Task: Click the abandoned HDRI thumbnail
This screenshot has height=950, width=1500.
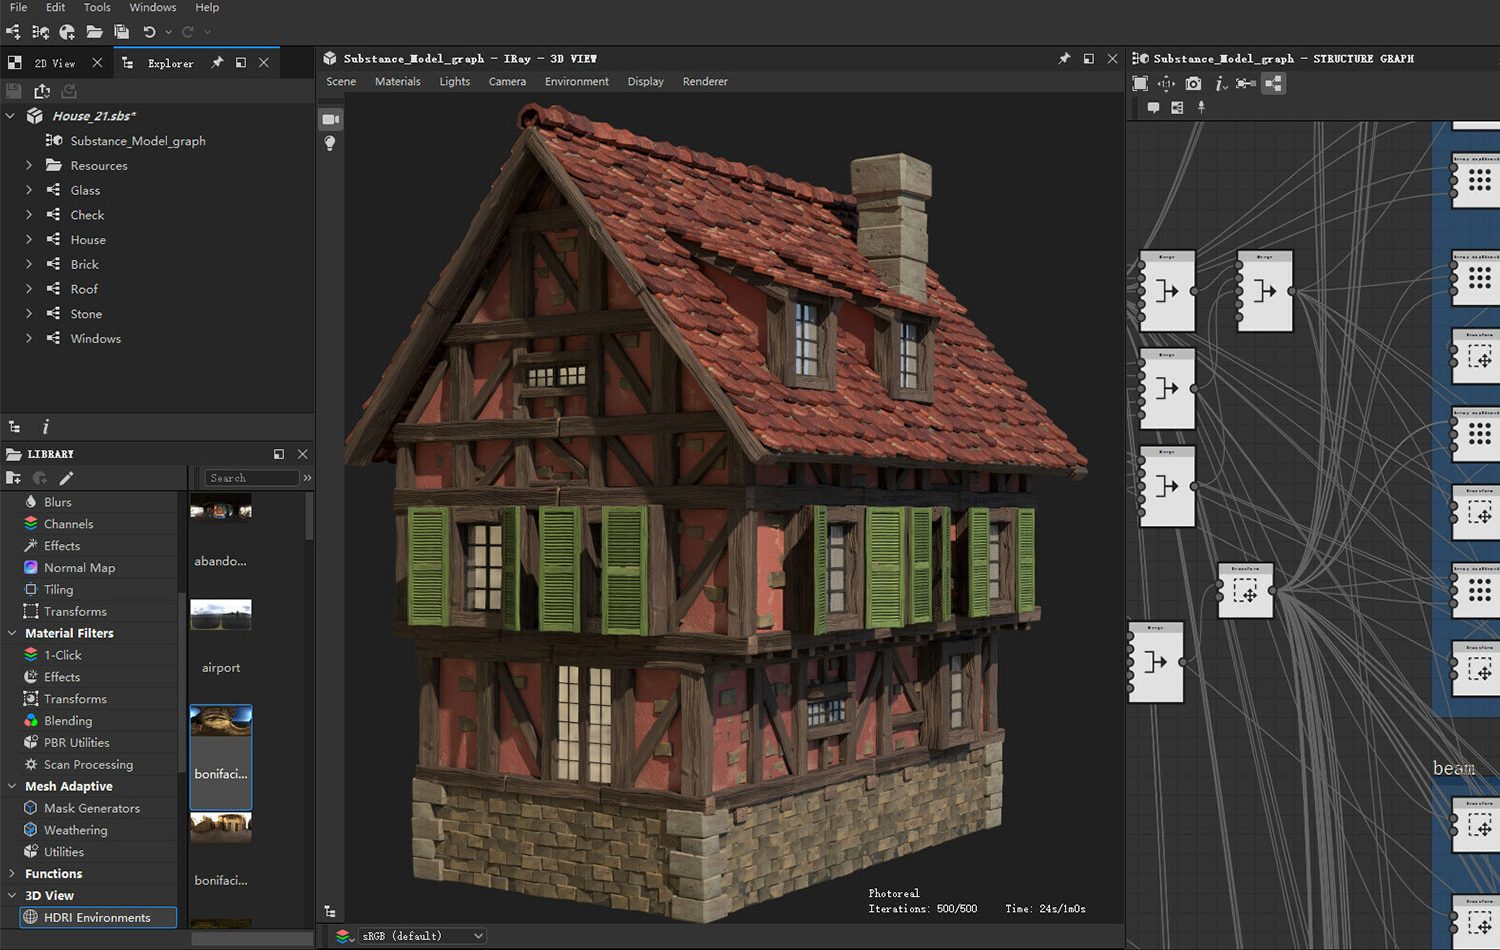Action: tap(220, 510)
